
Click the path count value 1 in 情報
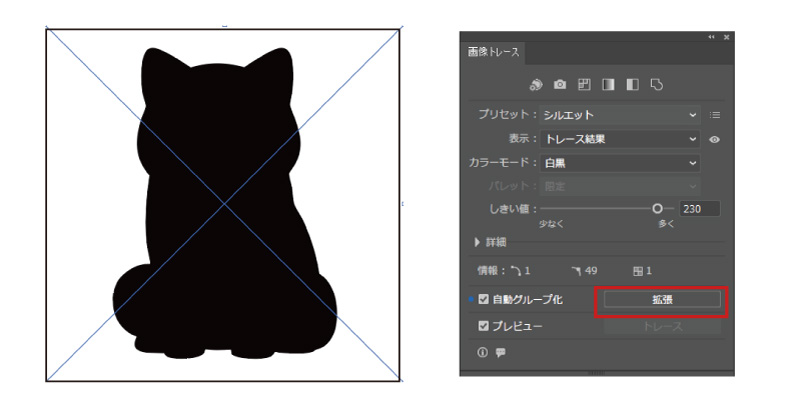click(x=527, y=271)
